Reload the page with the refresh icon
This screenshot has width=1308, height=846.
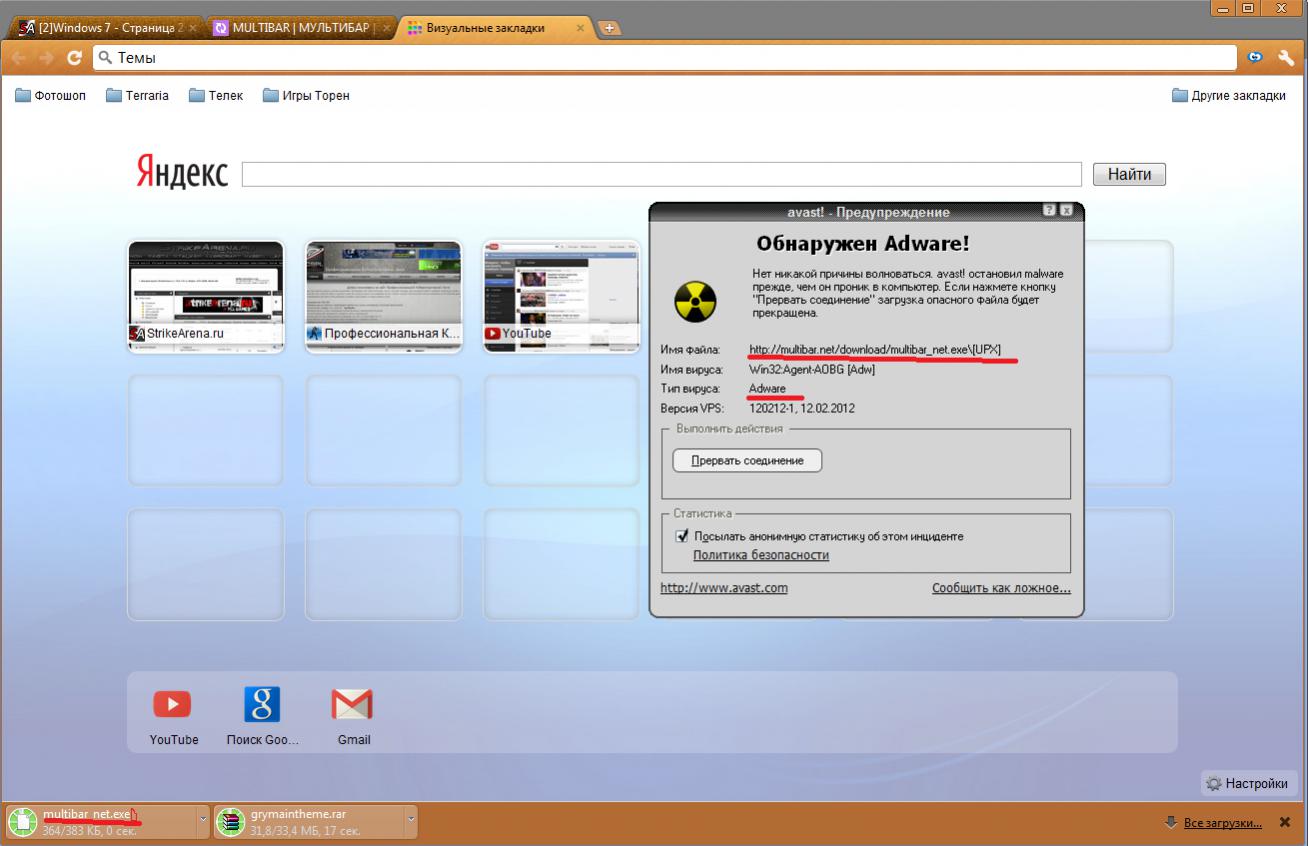tap(74, 58)
